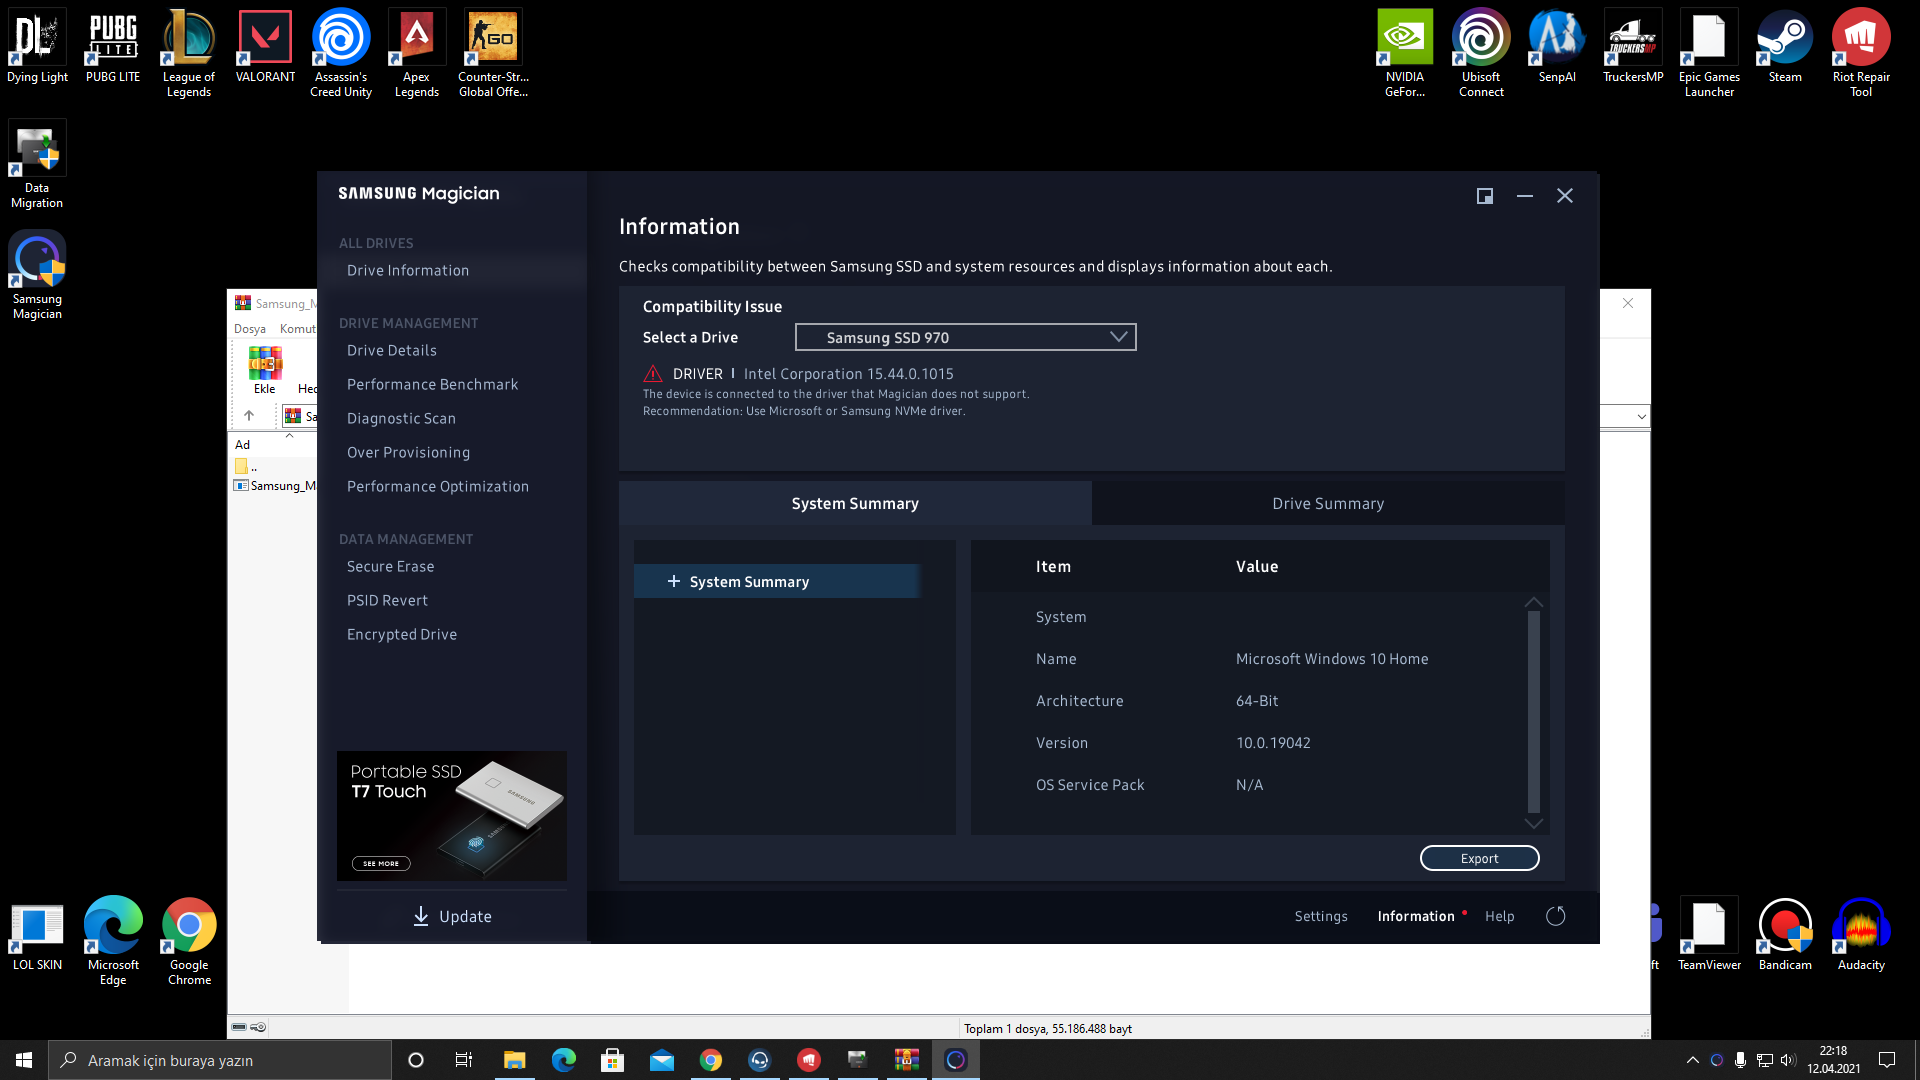Open Mail app in taskbar

(x=662, y=1060)
